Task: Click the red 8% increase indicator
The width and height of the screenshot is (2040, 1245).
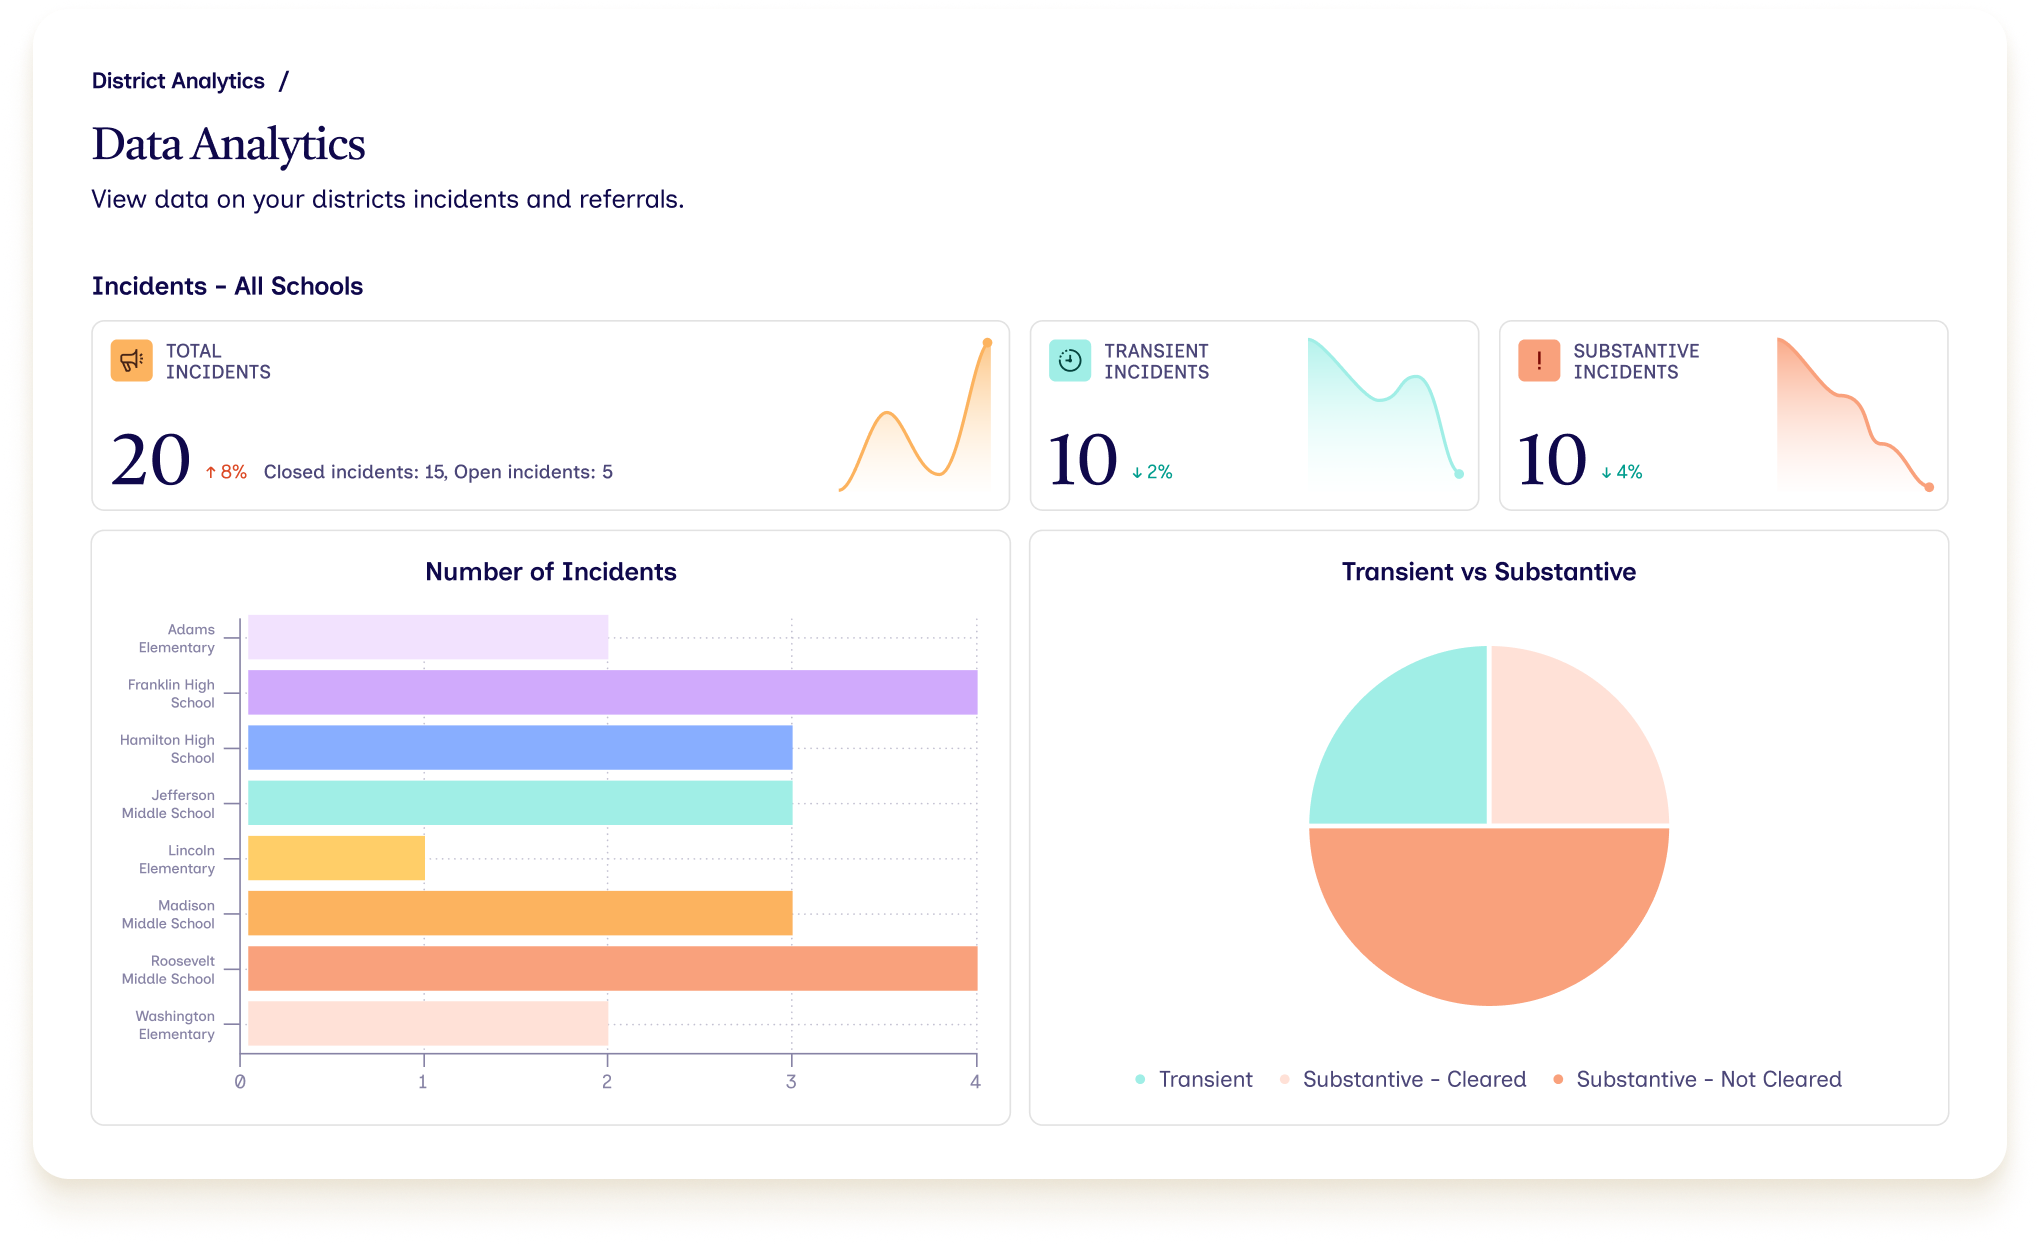Action: (227, 472)
